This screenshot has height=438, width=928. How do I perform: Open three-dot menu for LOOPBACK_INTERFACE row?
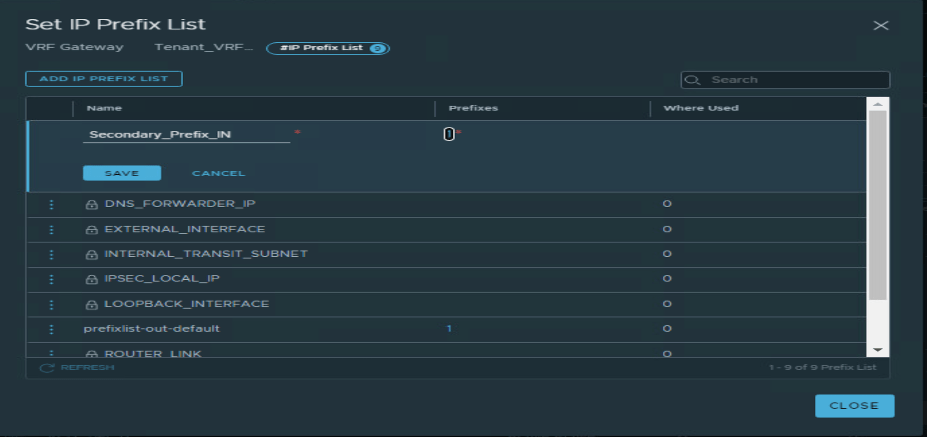[x=50, y=304]
